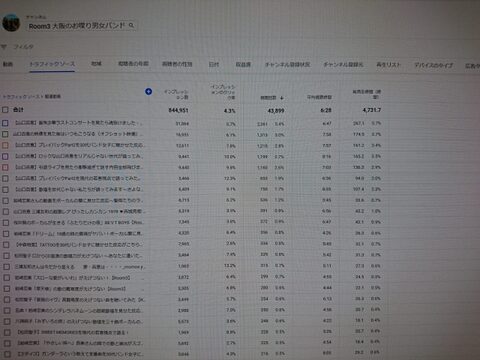Click the 平均視聴時間 column header
This screenshot has height=360, width=480.
319,97
